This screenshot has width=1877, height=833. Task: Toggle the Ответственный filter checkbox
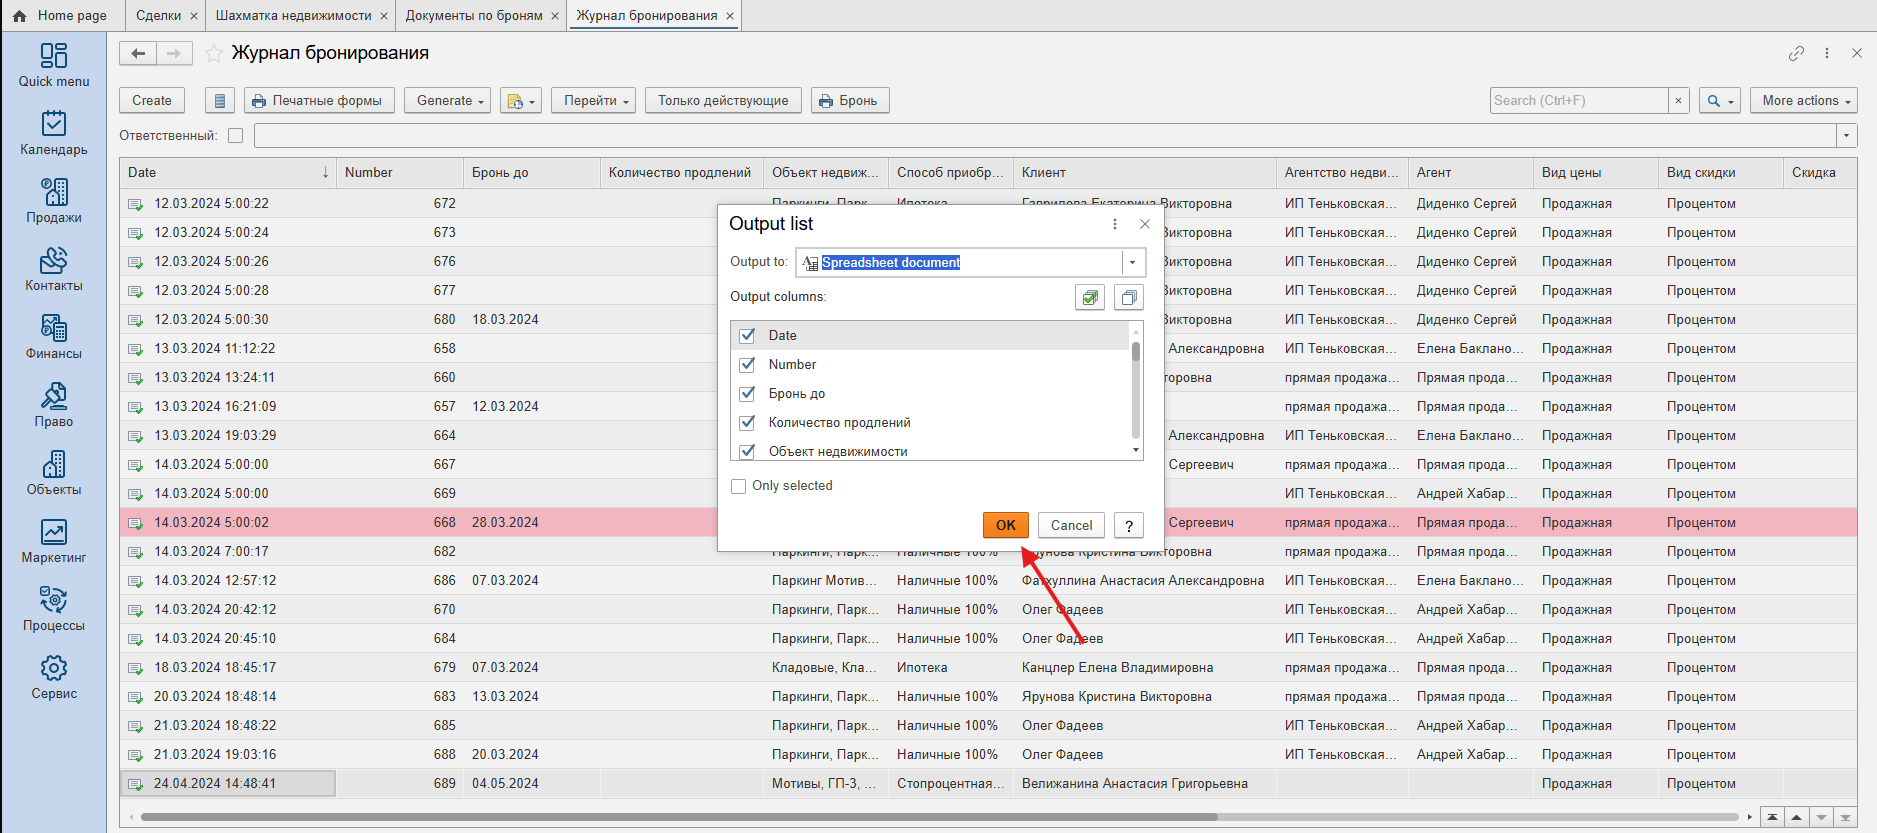click(x=236, y=135)
